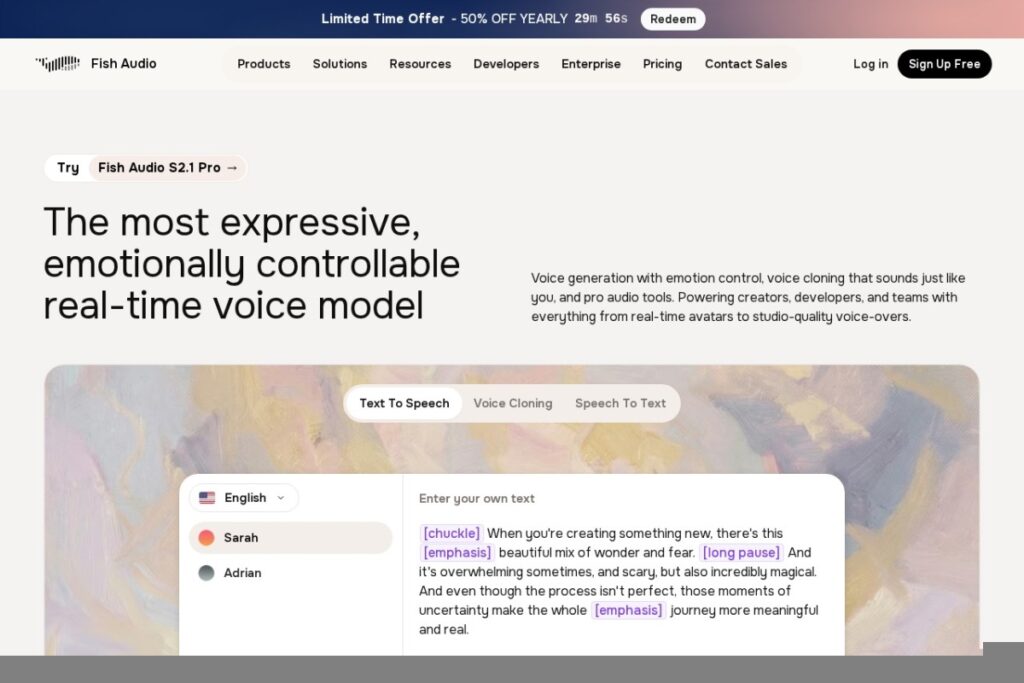The height and width of the screenshot is (683, 1024).
Task: Select the Text To Speech tab
Action: (x=404, y=404)
